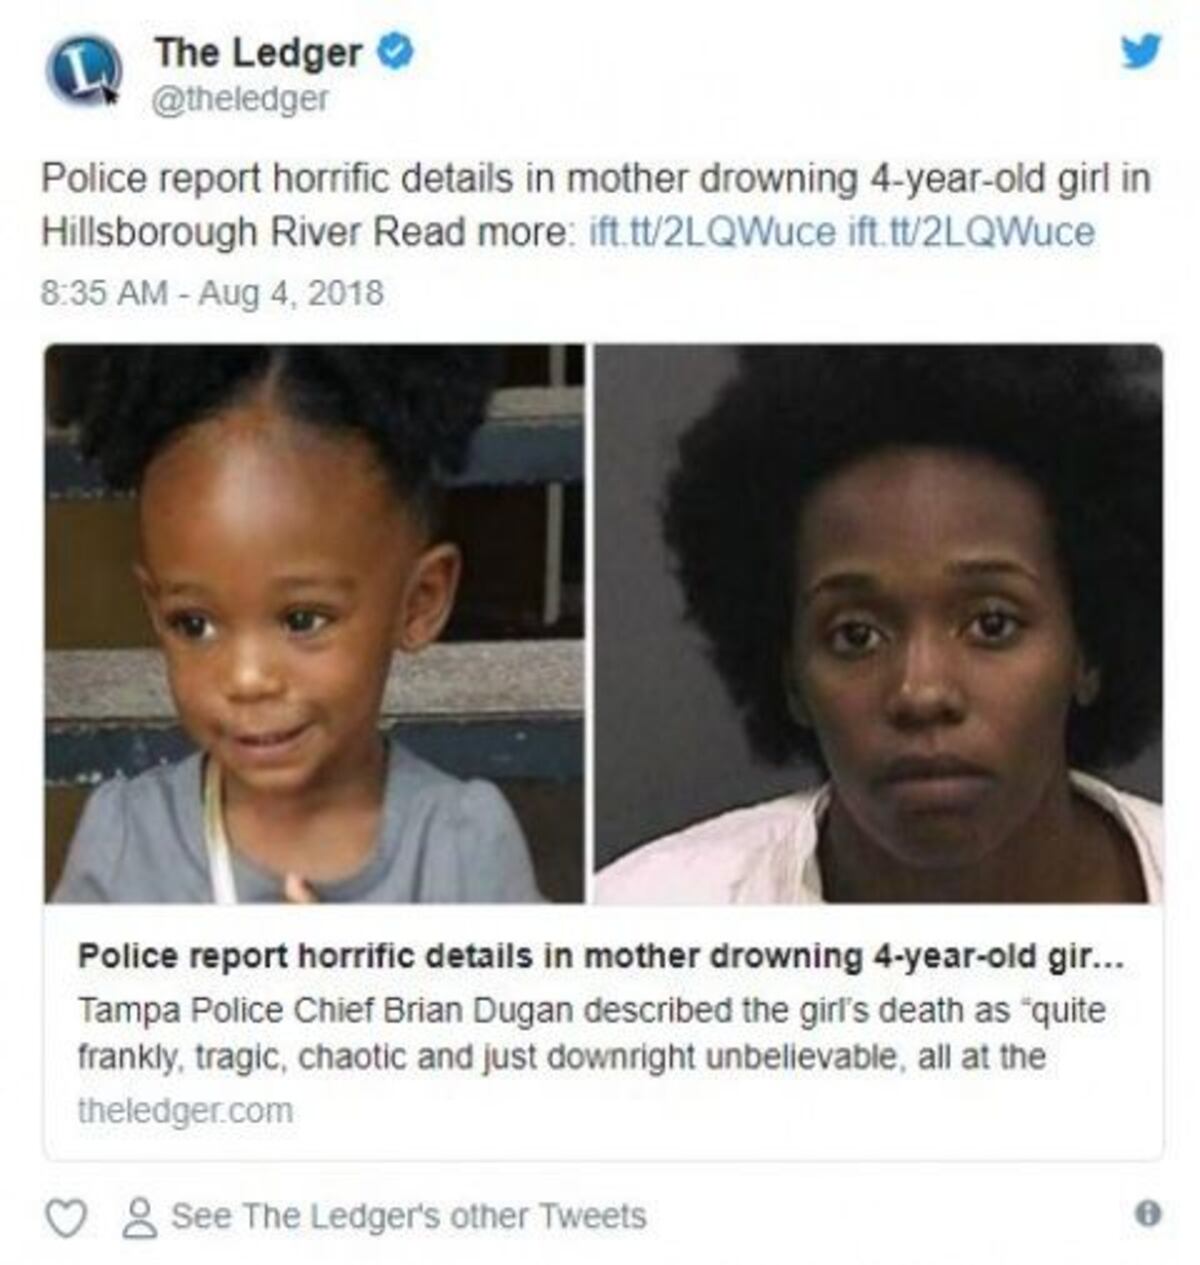Viewport: 1200px width, 1265px height.
Task: Click the tweet body text about Hillsborough River
Action: tap(596, 205)
